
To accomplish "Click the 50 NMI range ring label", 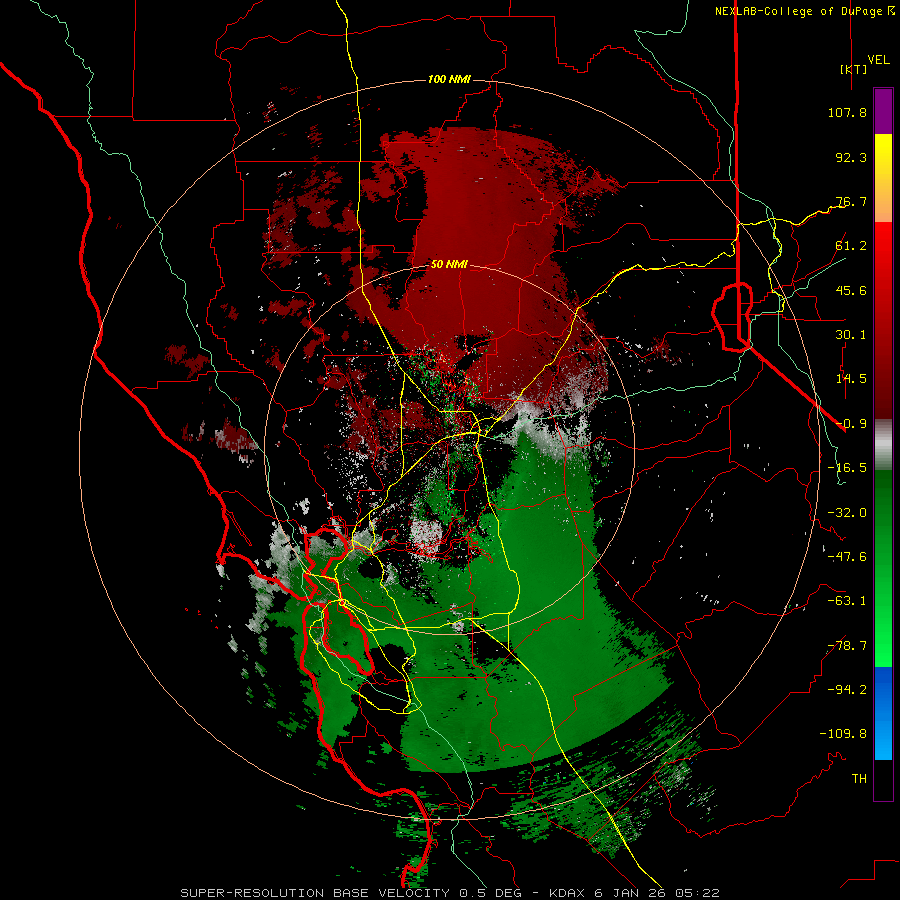I will coord(449,264).
